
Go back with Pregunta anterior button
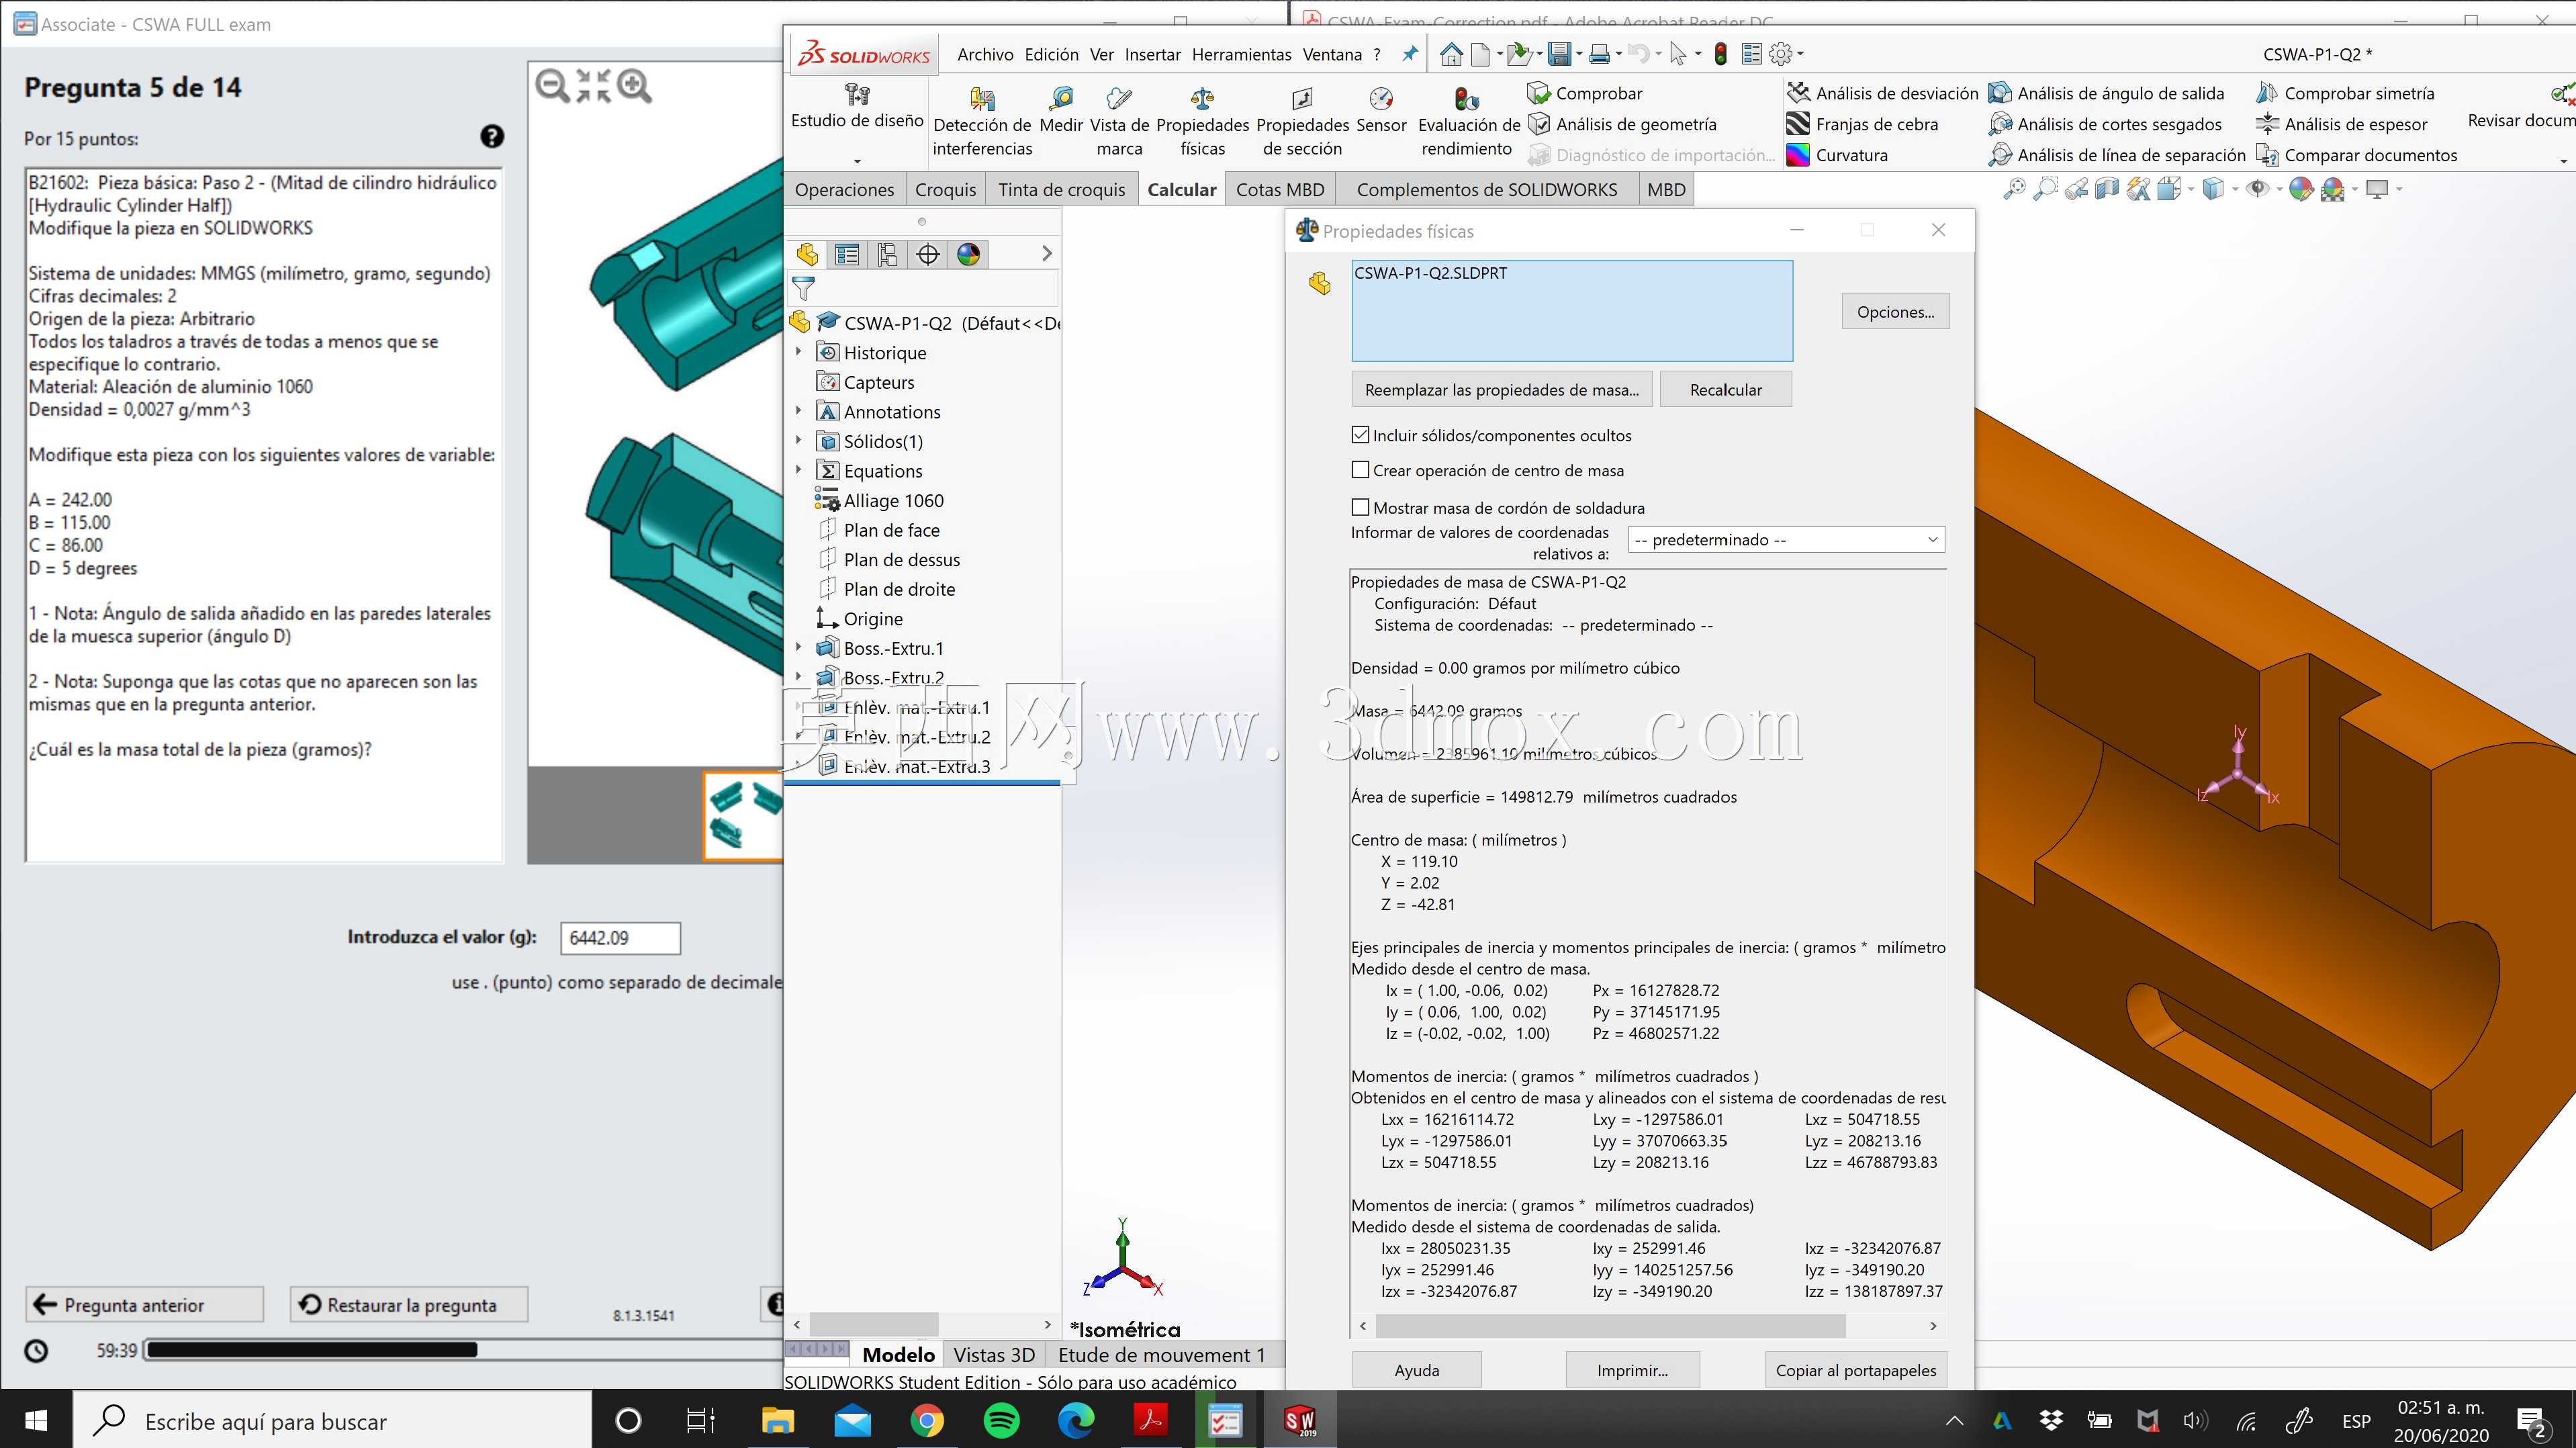pos(144,1304)
